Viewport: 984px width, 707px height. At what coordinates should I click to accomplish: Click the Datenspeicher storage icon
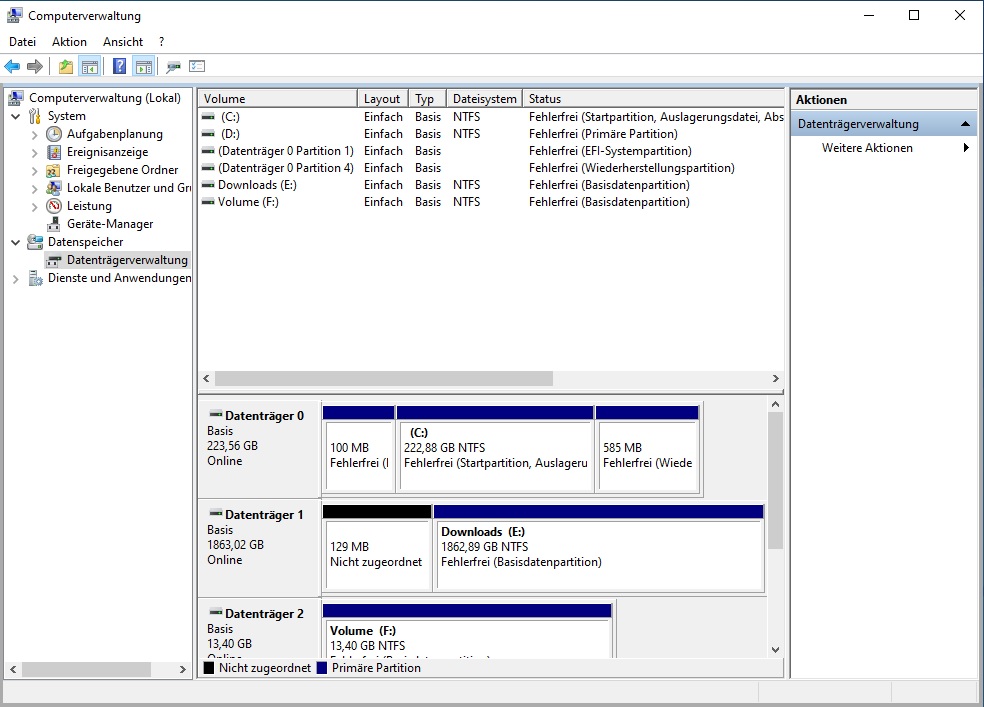pos(35,242)
